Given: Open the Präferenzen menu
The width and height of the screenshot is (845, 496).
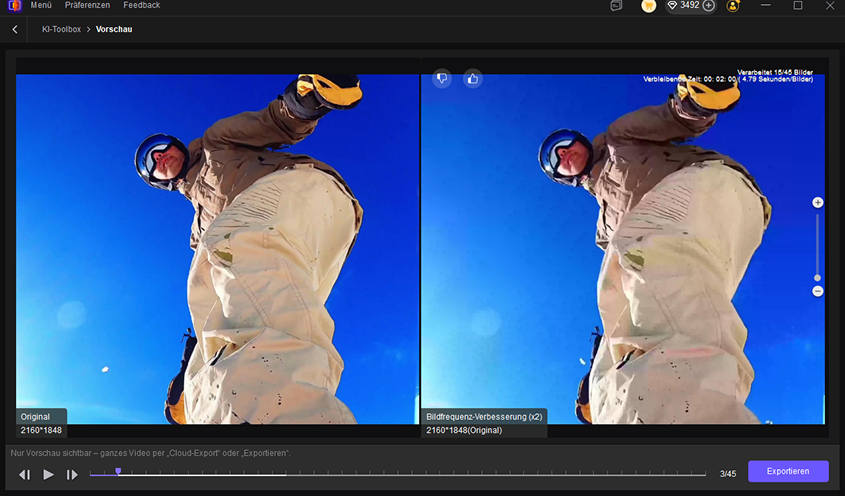Looking at the screenshot, I should [x=87, y=6].
